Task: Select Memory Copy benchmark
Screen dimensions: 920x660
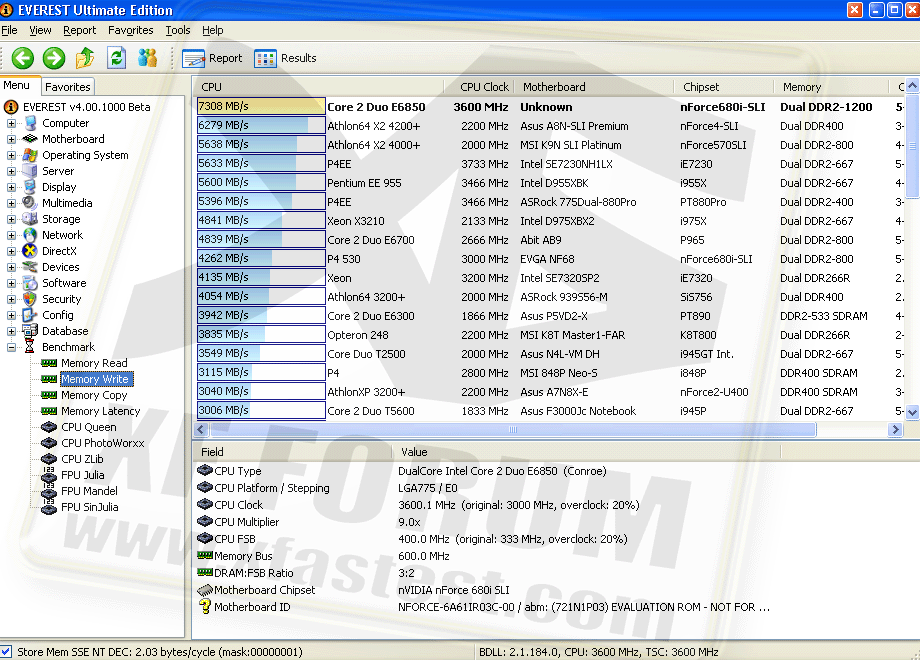Action: point(94,395)
